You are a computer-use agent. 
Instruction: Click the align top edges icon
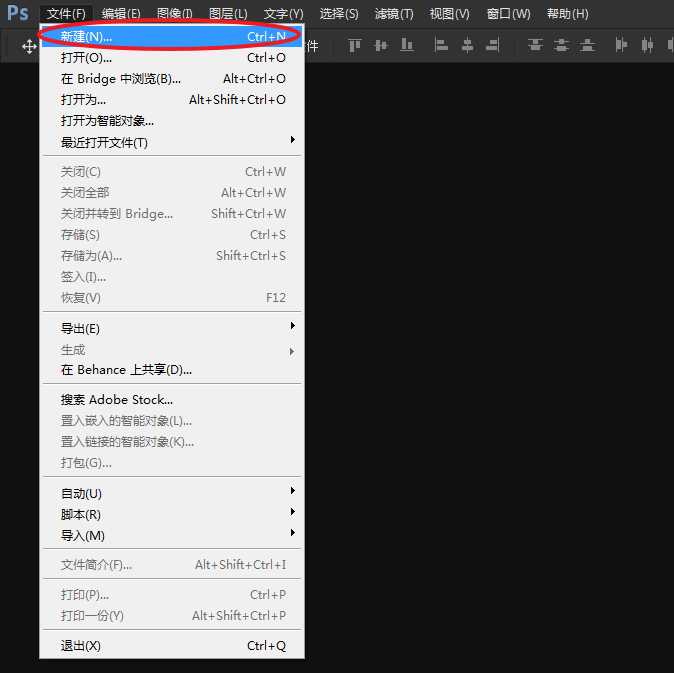pyautogui.click(x=355, y=45)
